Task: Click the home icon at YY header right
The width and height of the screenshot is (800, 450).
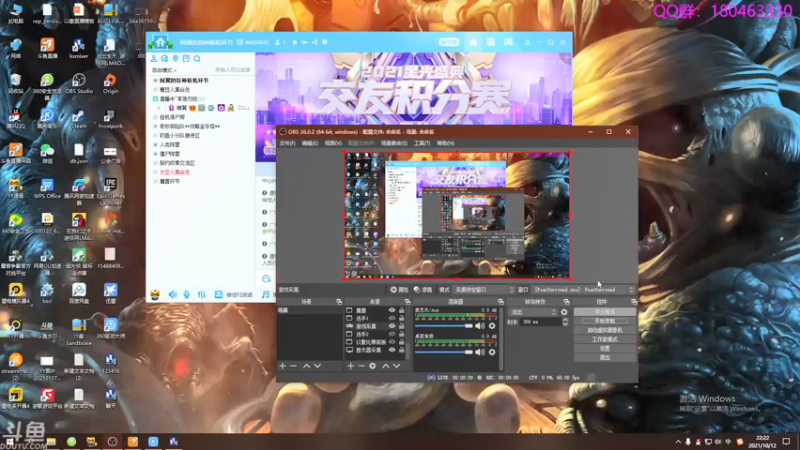Action: [473, 42]
